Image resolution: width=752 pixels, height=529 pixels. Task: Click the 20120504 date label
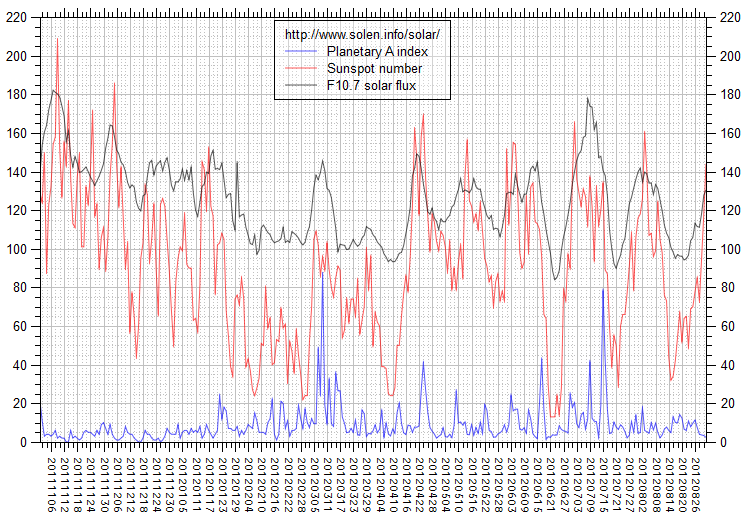tap(446, 485)
